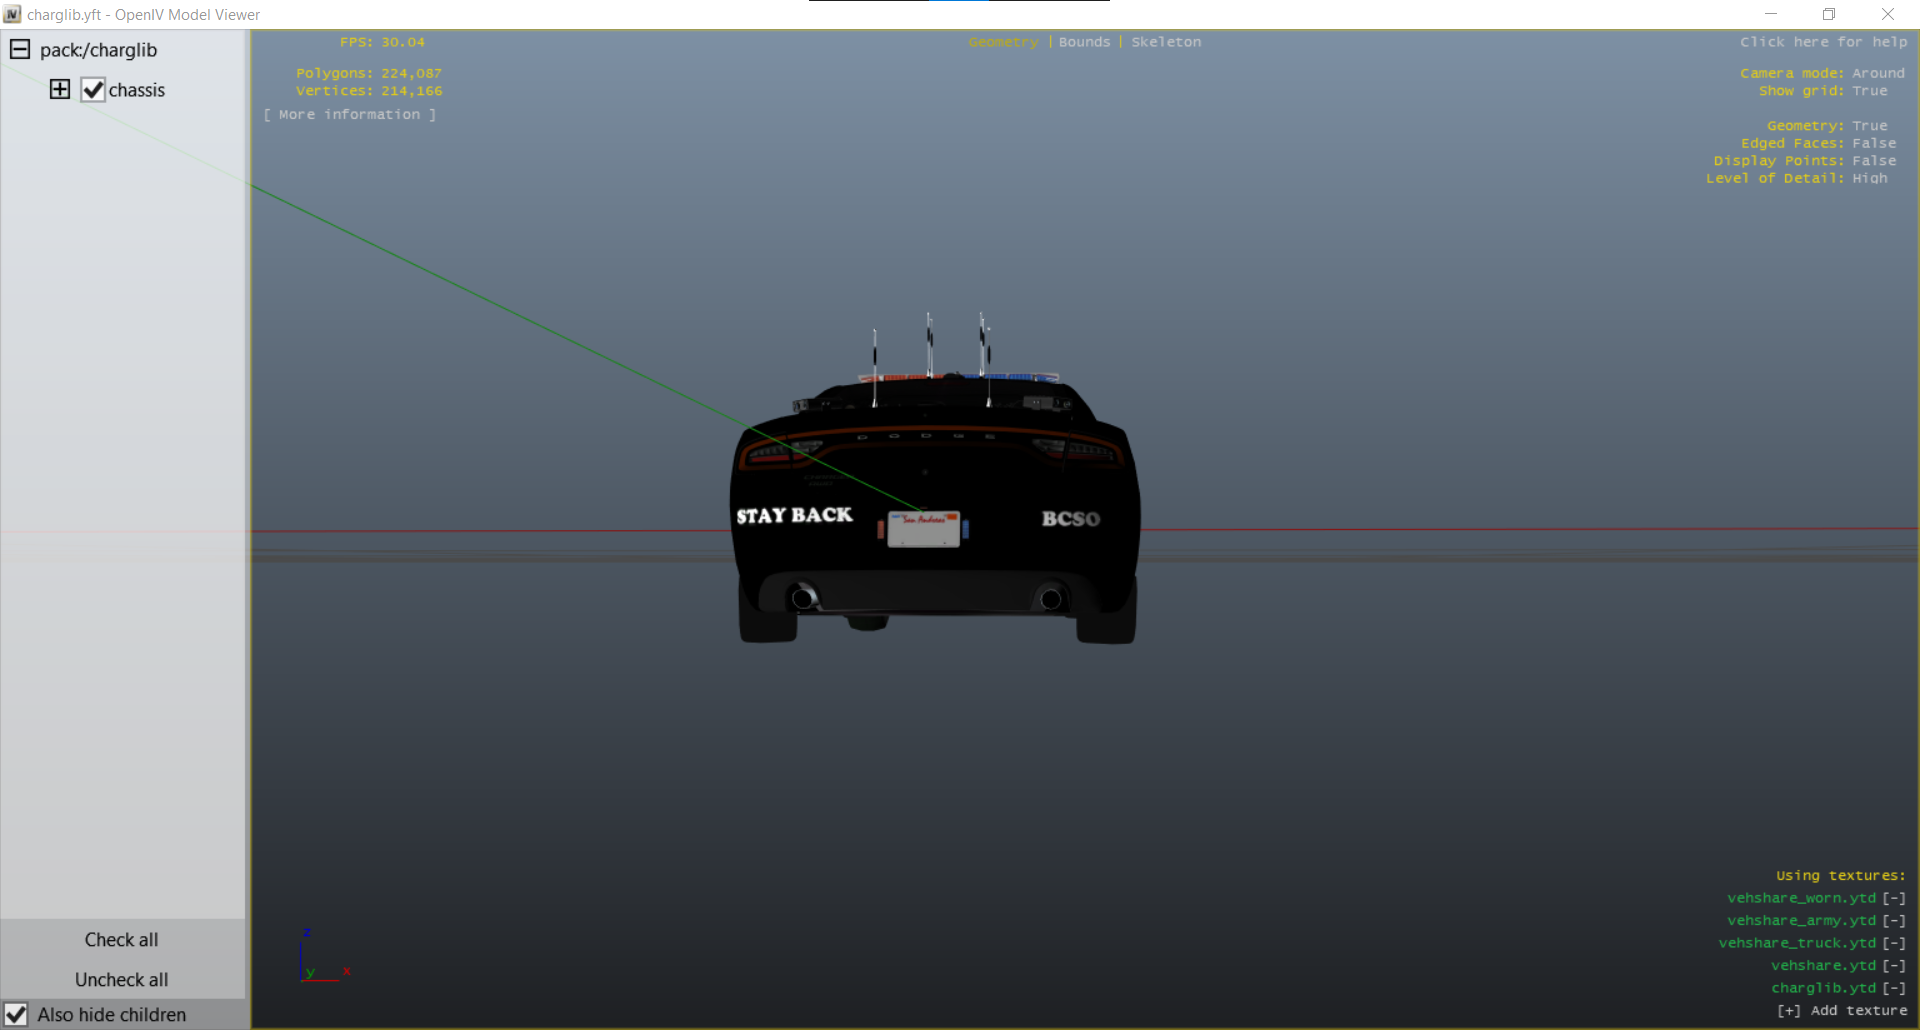Click [+] Add texture

tap(1842, 1011)
